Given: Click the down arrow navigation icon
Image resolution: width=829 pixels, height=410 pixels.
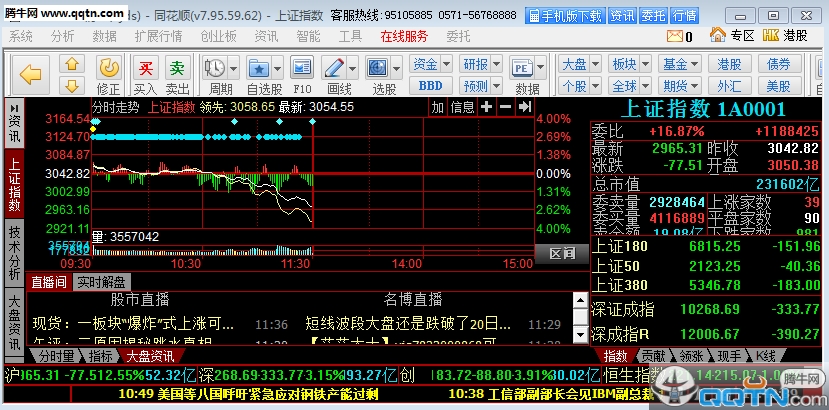Looking at the screenshot, I should click(x=72, y=85).
